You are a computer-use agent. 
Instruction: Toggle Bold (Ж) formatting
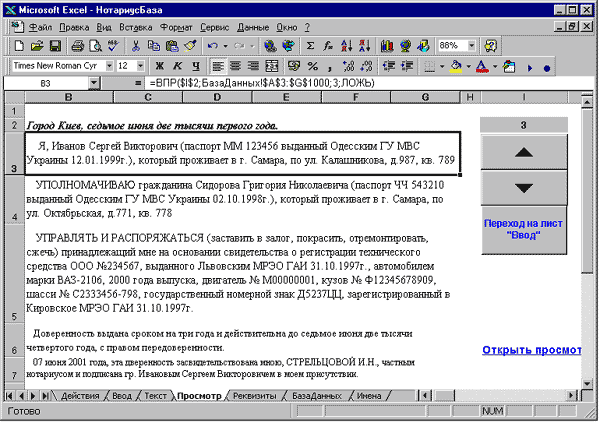coord(160,67)
